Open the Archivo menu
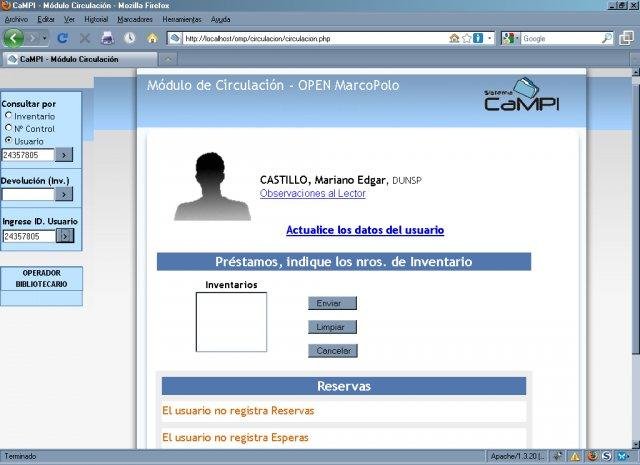Image resolution: width=640 pixels, height=465 pixels. click(16, 19)
